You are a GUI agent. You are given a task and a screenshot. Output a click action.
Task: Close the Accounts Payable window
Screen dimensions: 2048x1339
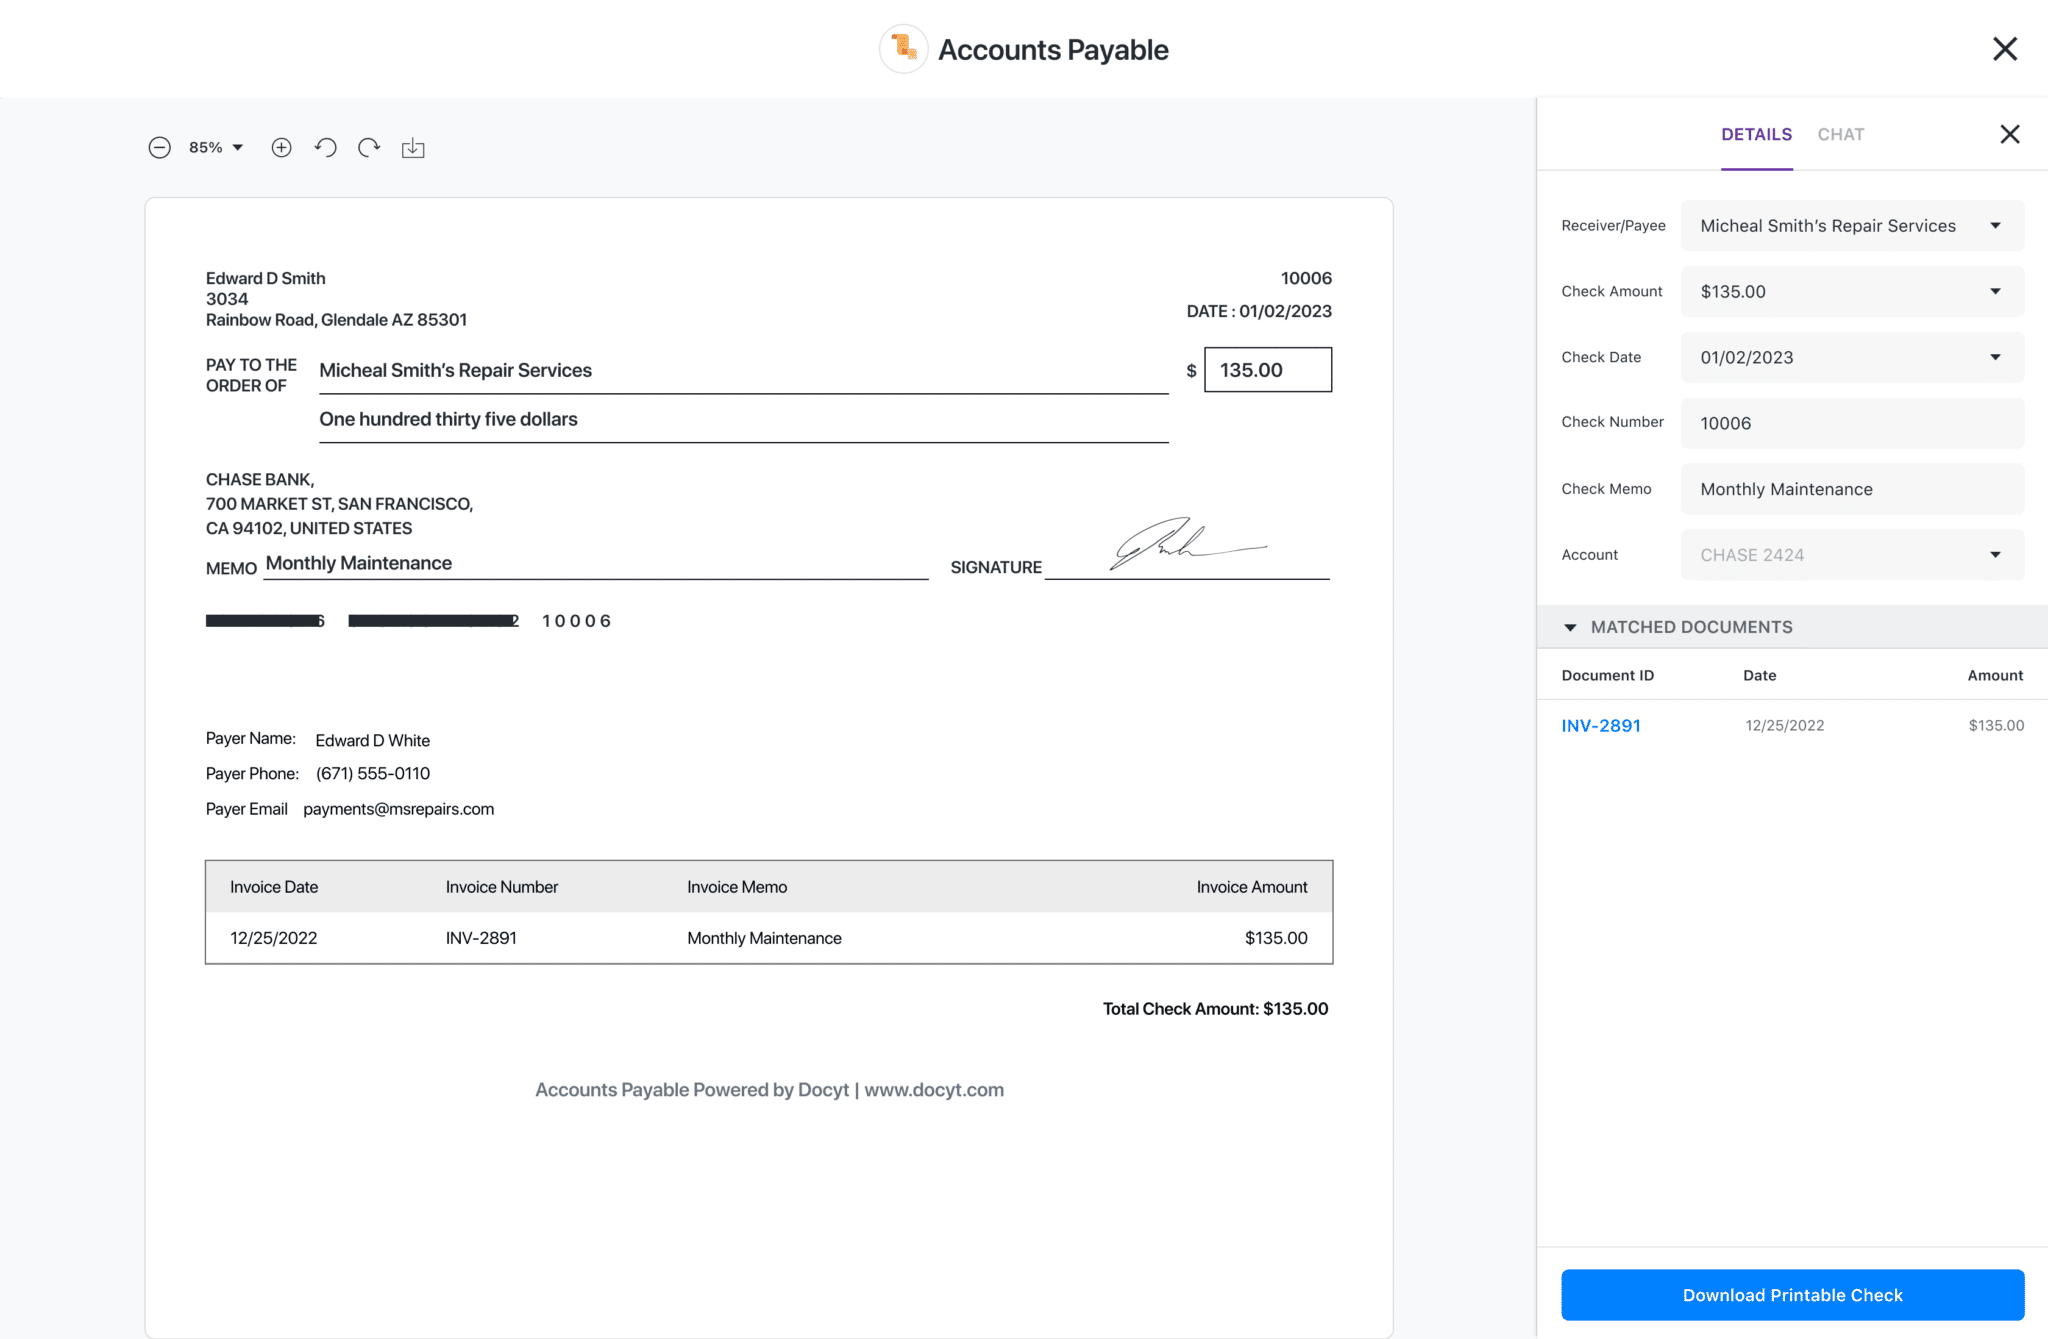[2004, 49]
